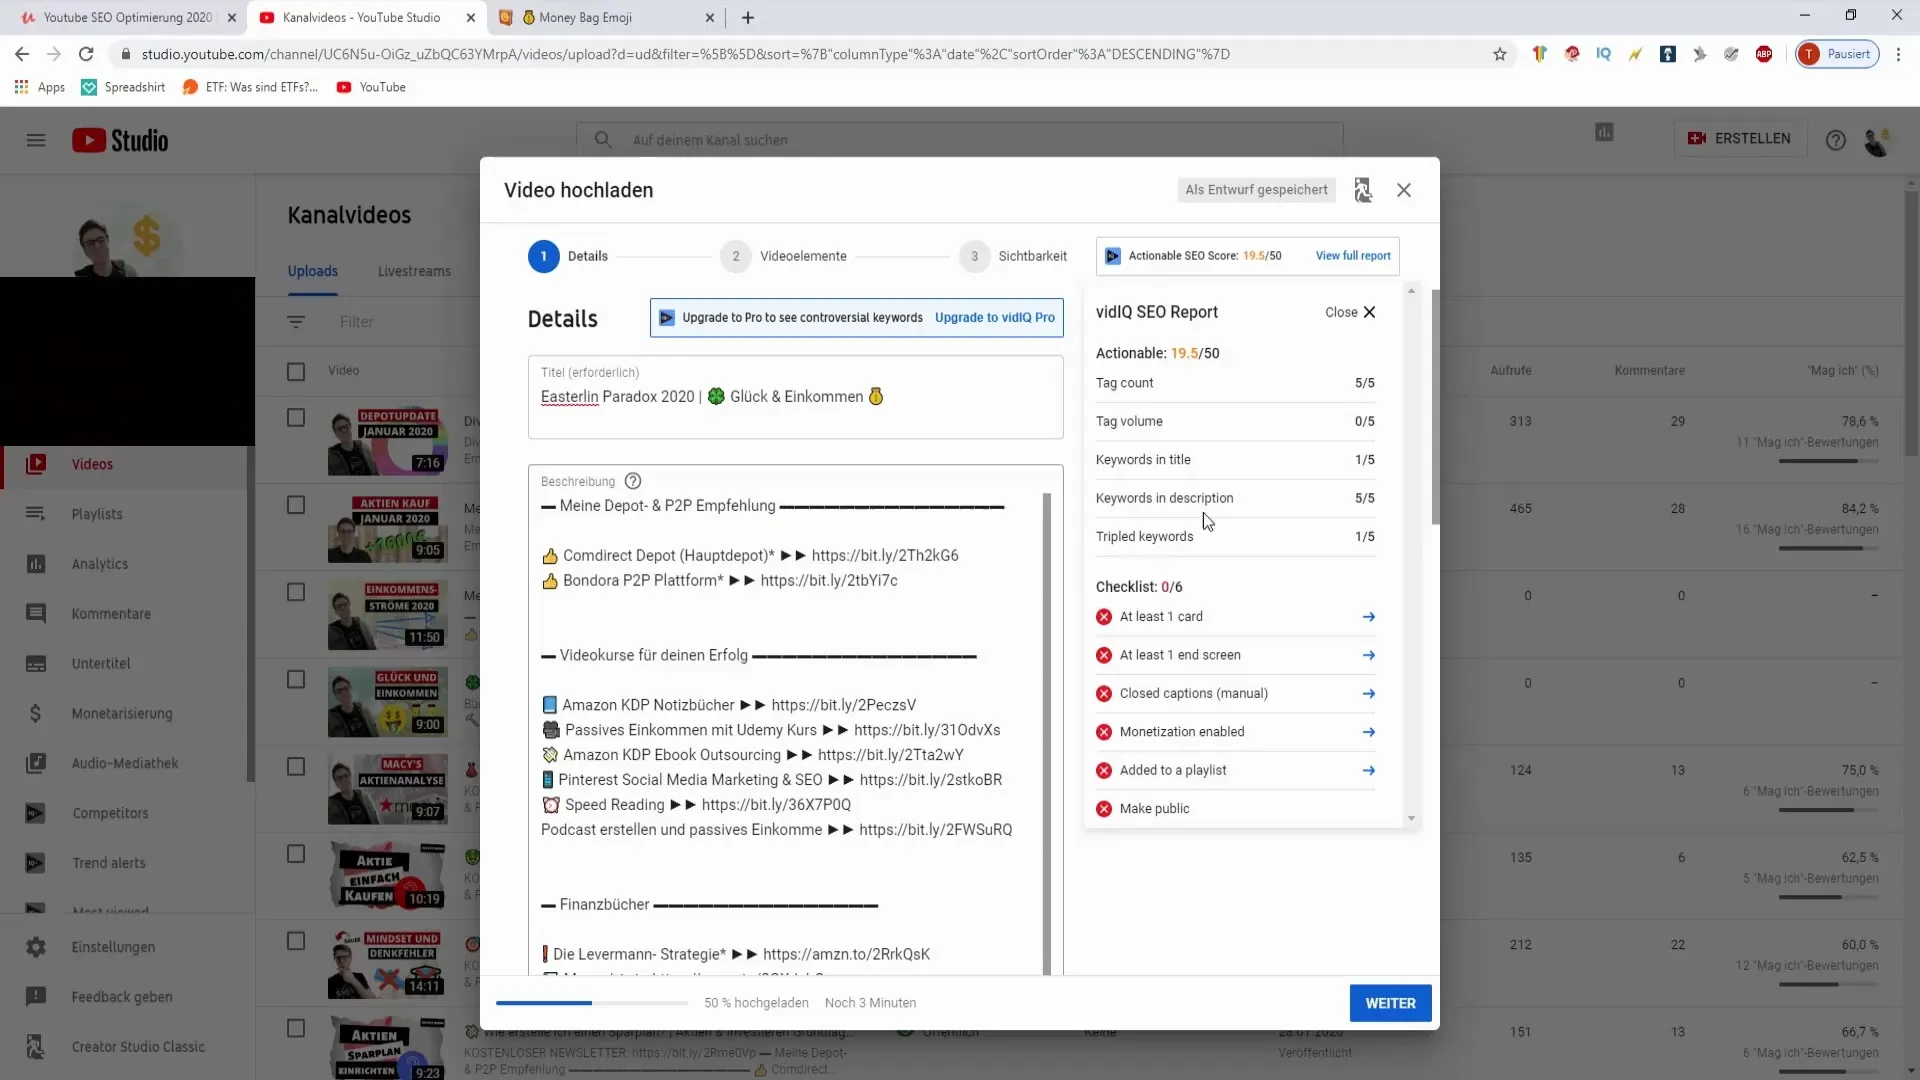Click the help icon next to Beschreibung
The width and height of the screenshot is (1920, 1080).
coord(633,481)
